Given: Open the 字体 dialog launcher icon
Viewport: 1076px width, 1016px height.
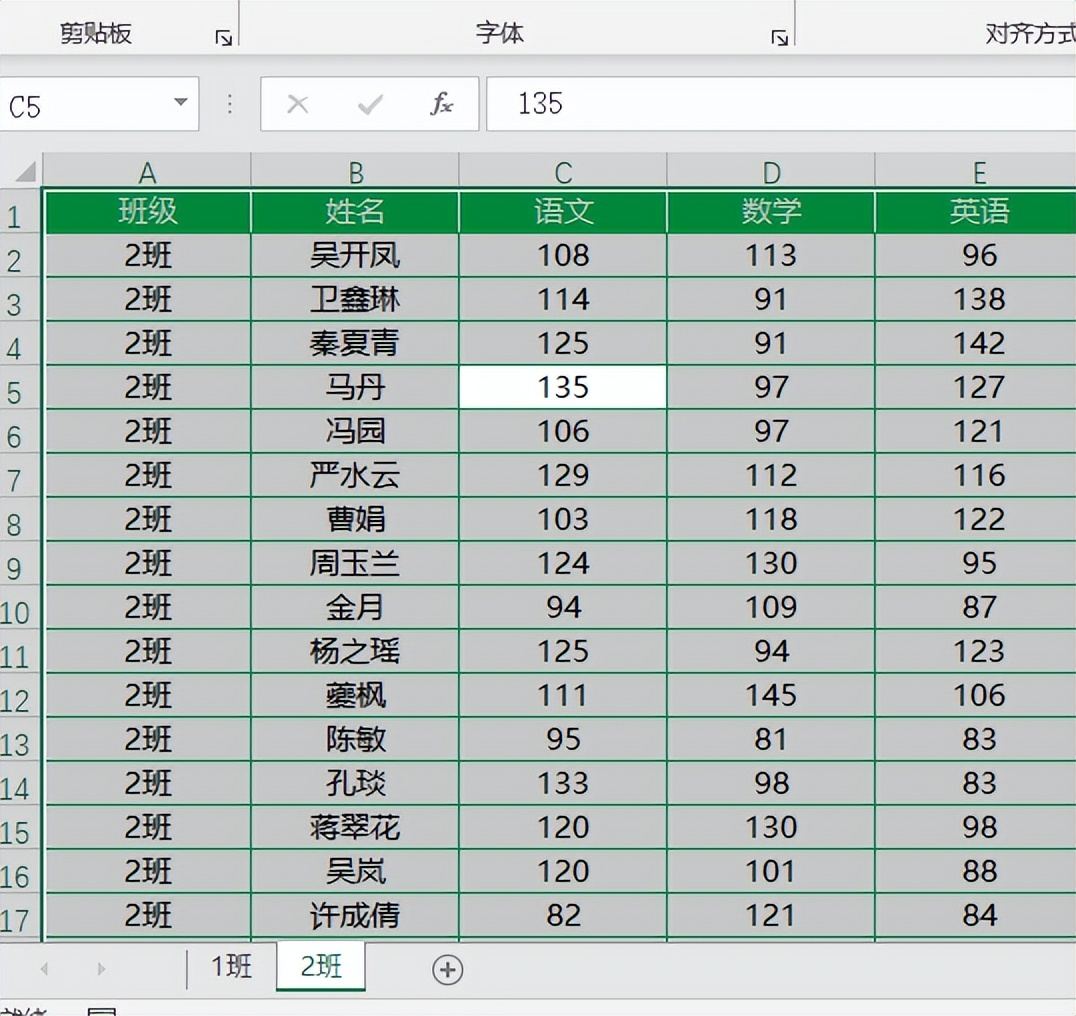Looking at the screenshot, I should (x=779, y=36).
